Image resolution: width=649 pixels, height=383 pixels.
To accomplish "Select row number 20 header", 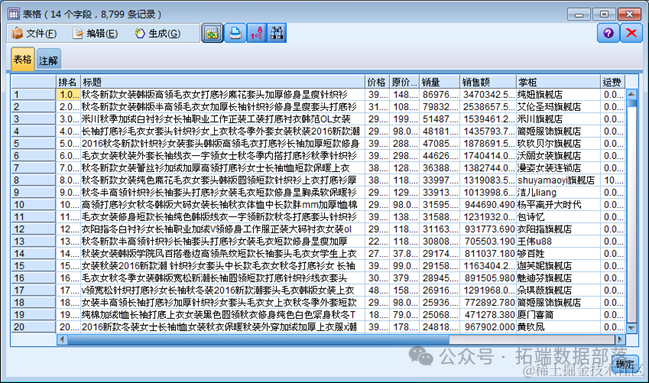I will tap(34, 327).
